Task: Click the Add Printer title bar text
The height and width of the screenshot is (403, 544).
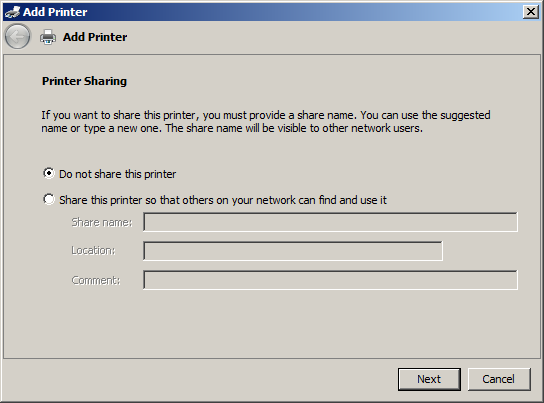Action: coord(55,12)
